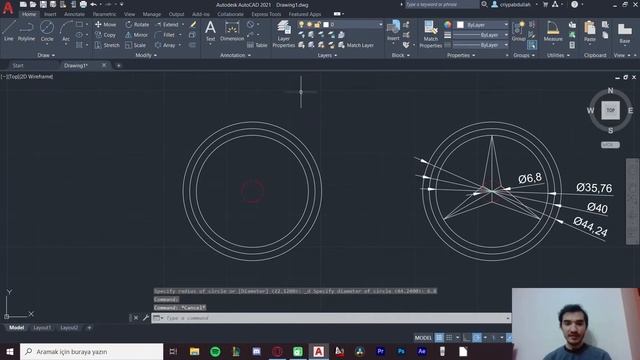This screenshot has height=360, width=640.
Task: Open the Annotate ribbon tab
Action: coord(74,14)
